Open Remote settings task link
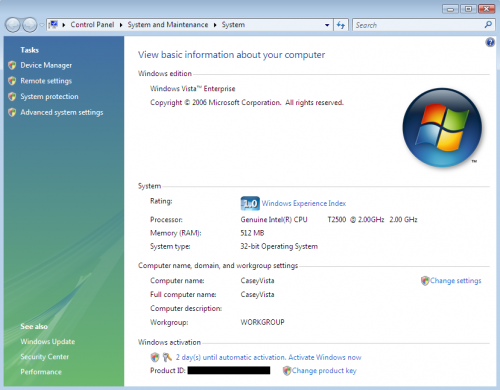This screenshot has height=390, width=500. point(46,81)
